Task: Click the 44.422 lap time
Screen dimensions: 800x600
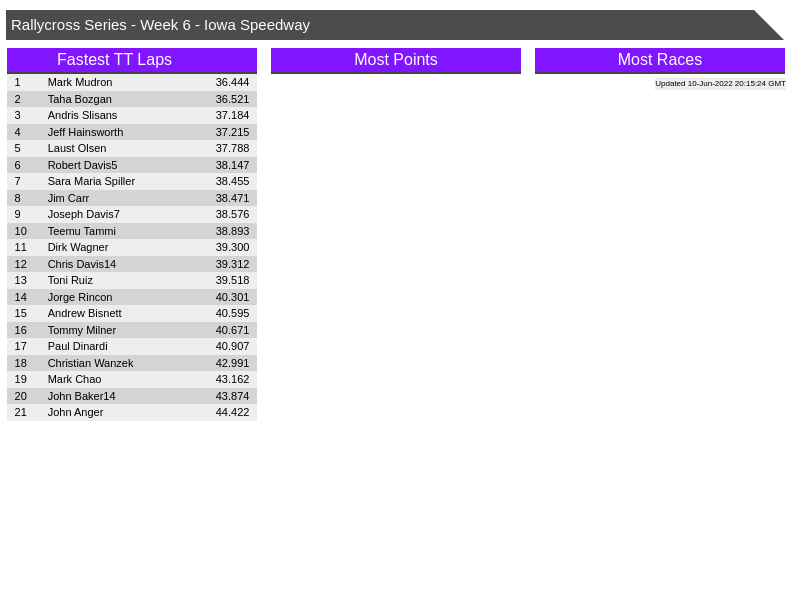Action: click(232, 412)
